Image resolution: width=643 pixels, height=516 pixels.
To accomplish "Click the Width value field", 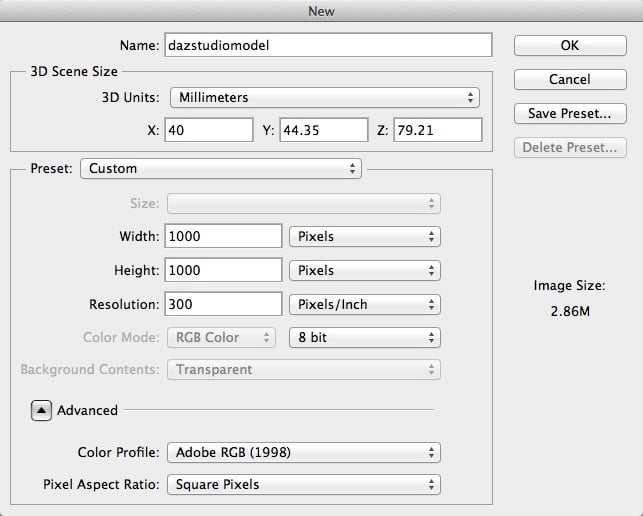I will pyautogui.click(x=223, y=237).
